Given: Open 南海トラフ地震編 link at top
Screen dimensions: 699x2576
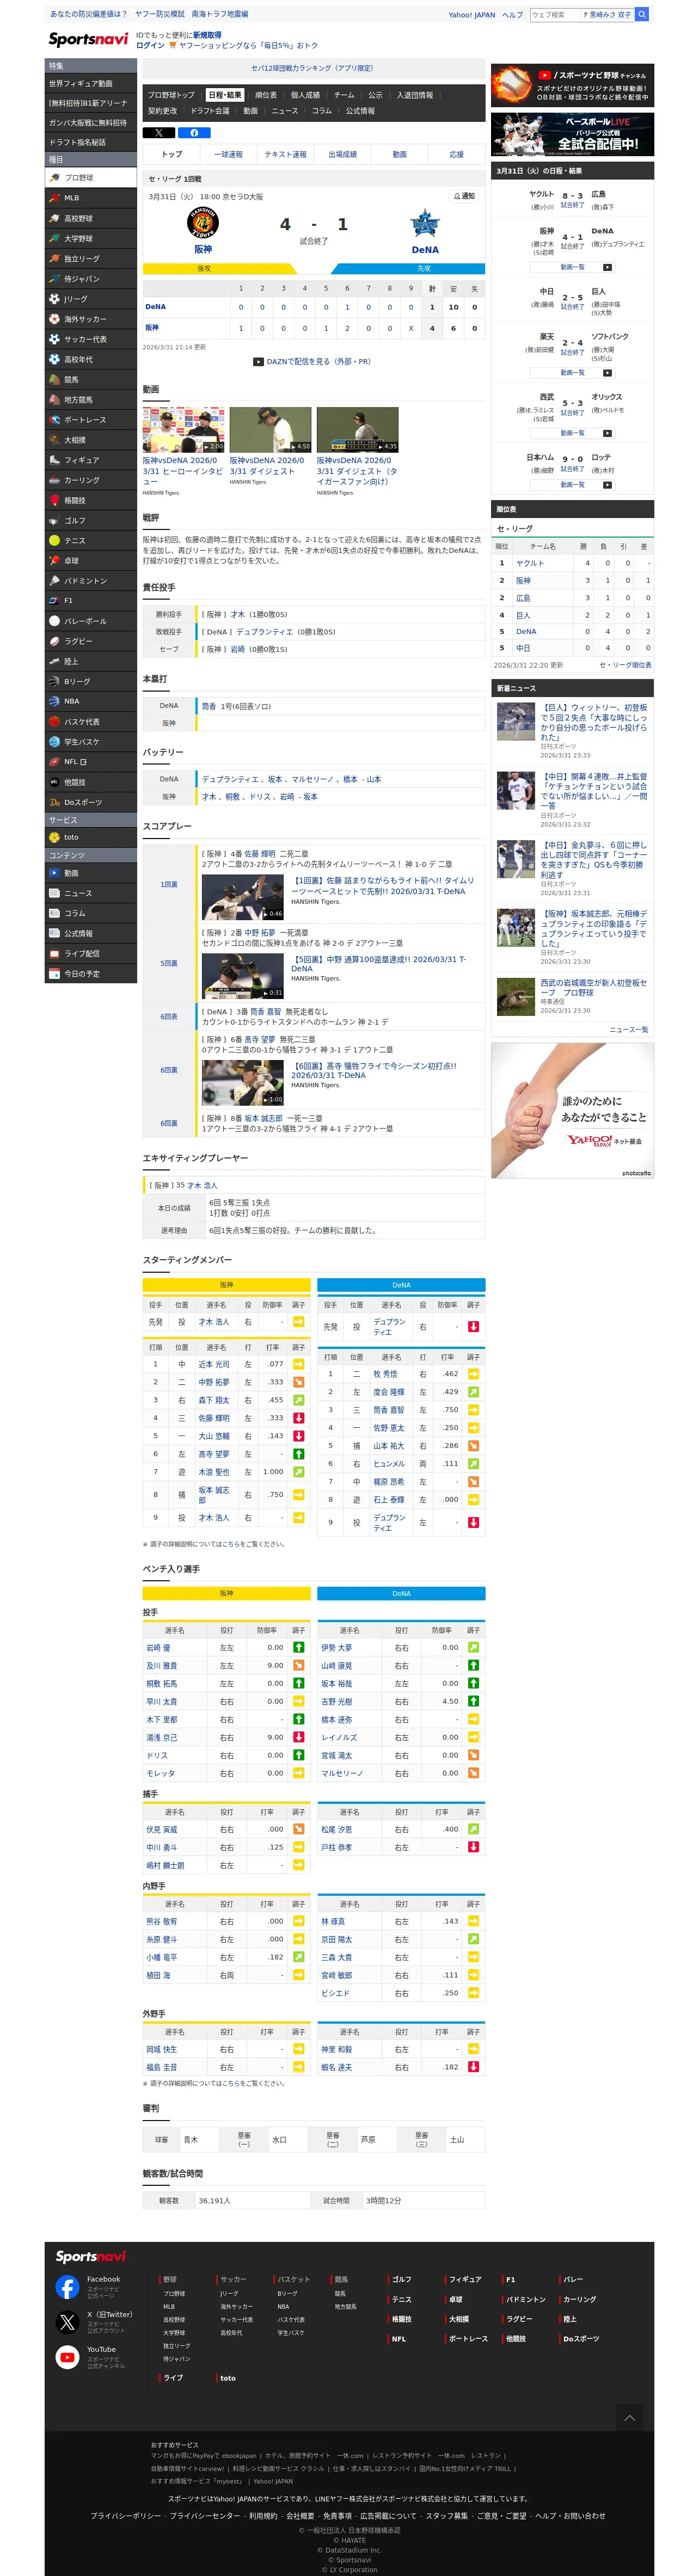Looking at the screenshot, I should (x=220, y=14).
